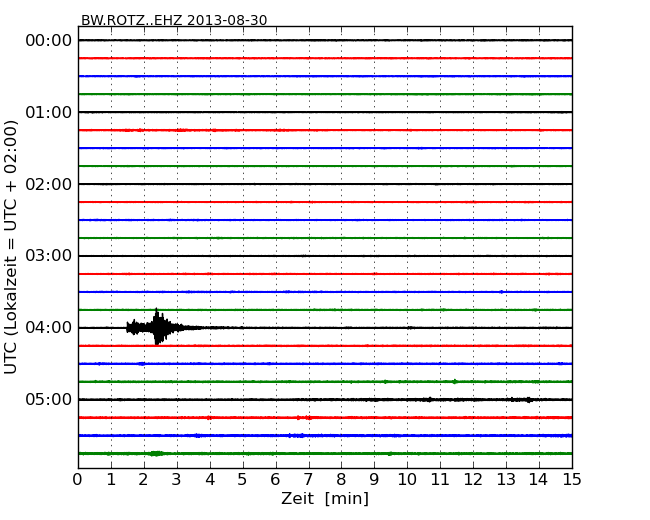Click the x-axis tick label 8
650x520 pixels.
pyautogui.click(x=341, y=480)
